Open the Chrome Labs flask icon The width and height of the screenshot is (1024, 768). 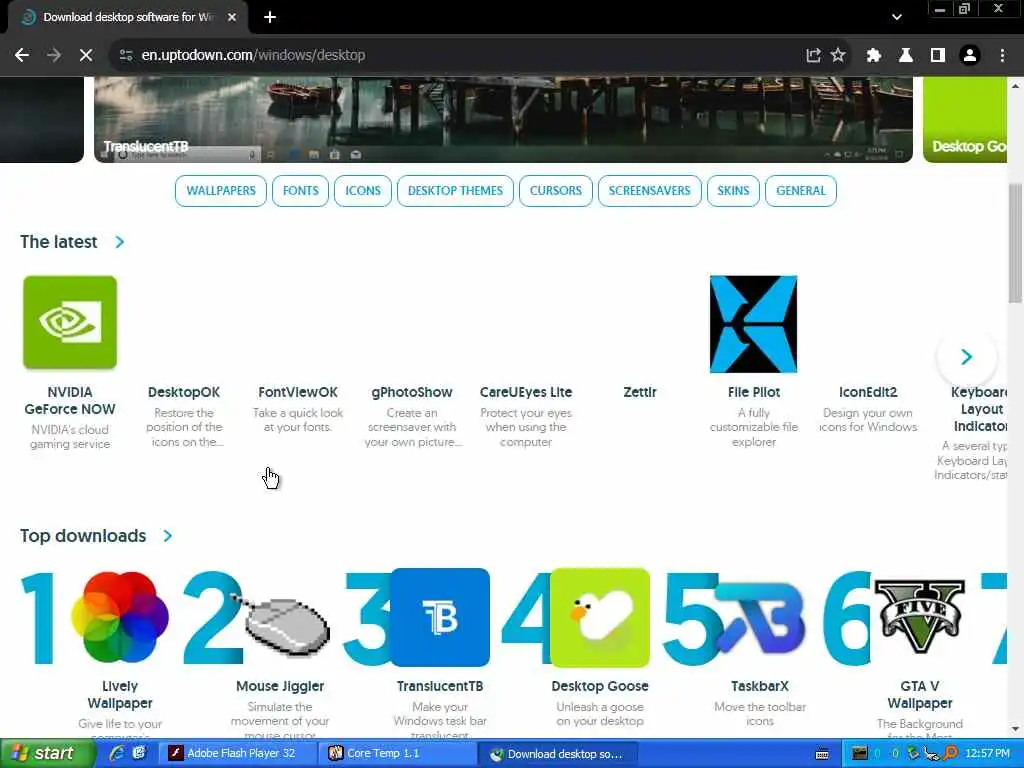tap(906, 55)
